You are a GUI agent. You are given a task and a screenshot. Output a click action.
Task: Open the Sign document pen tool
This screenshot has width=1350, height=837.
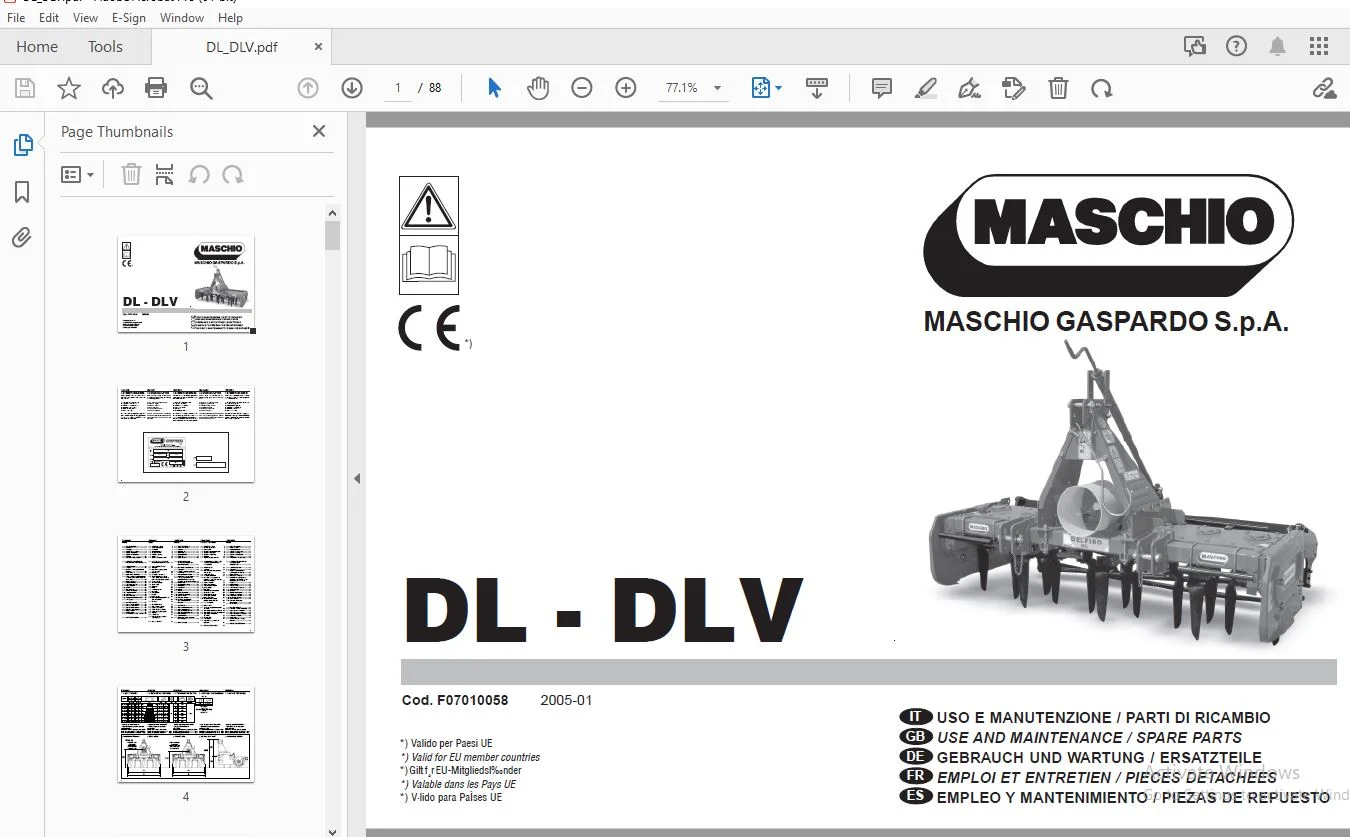969,88
